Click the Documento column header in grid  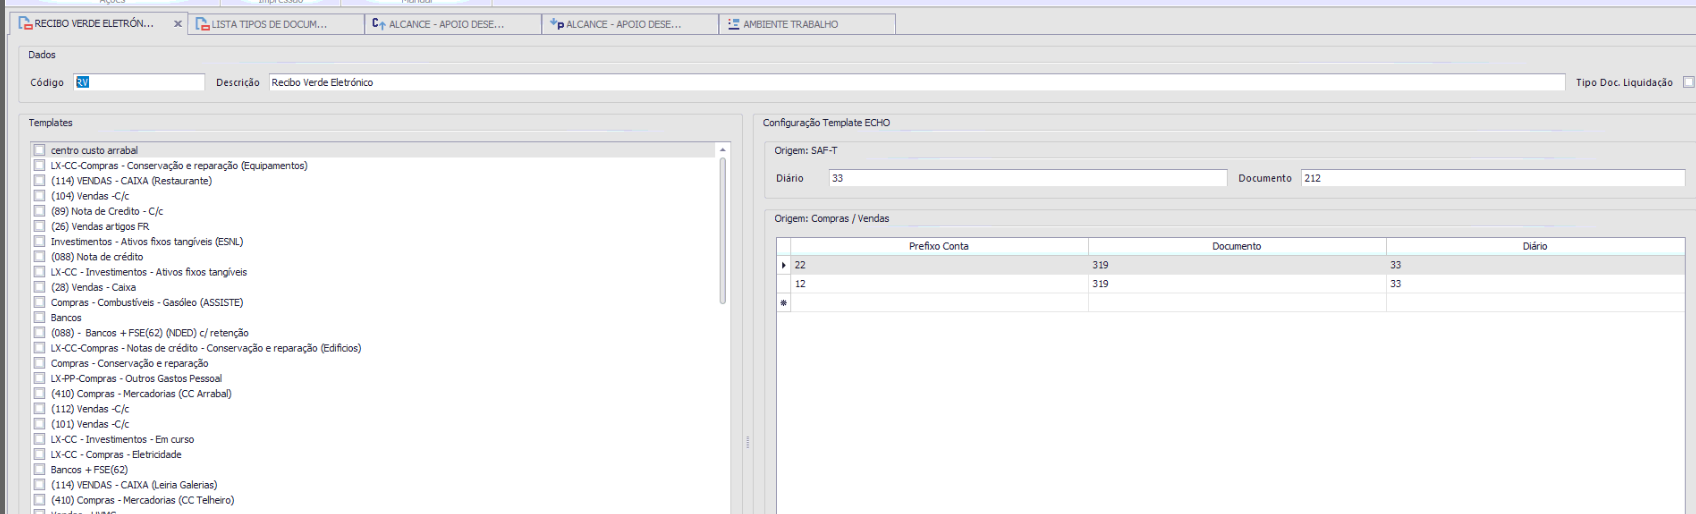(1236, 246)
